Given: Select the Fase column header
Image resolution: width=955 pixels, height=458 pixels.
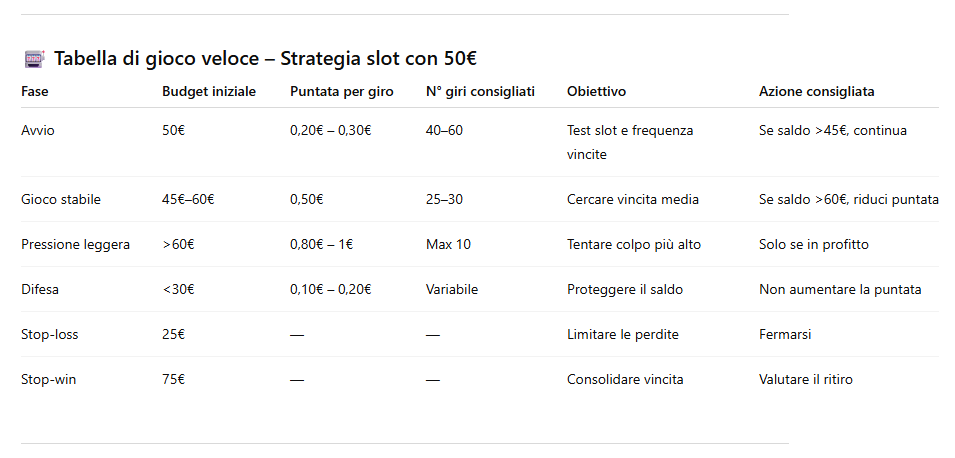Looking at the screenshot, I should (35, 92).
